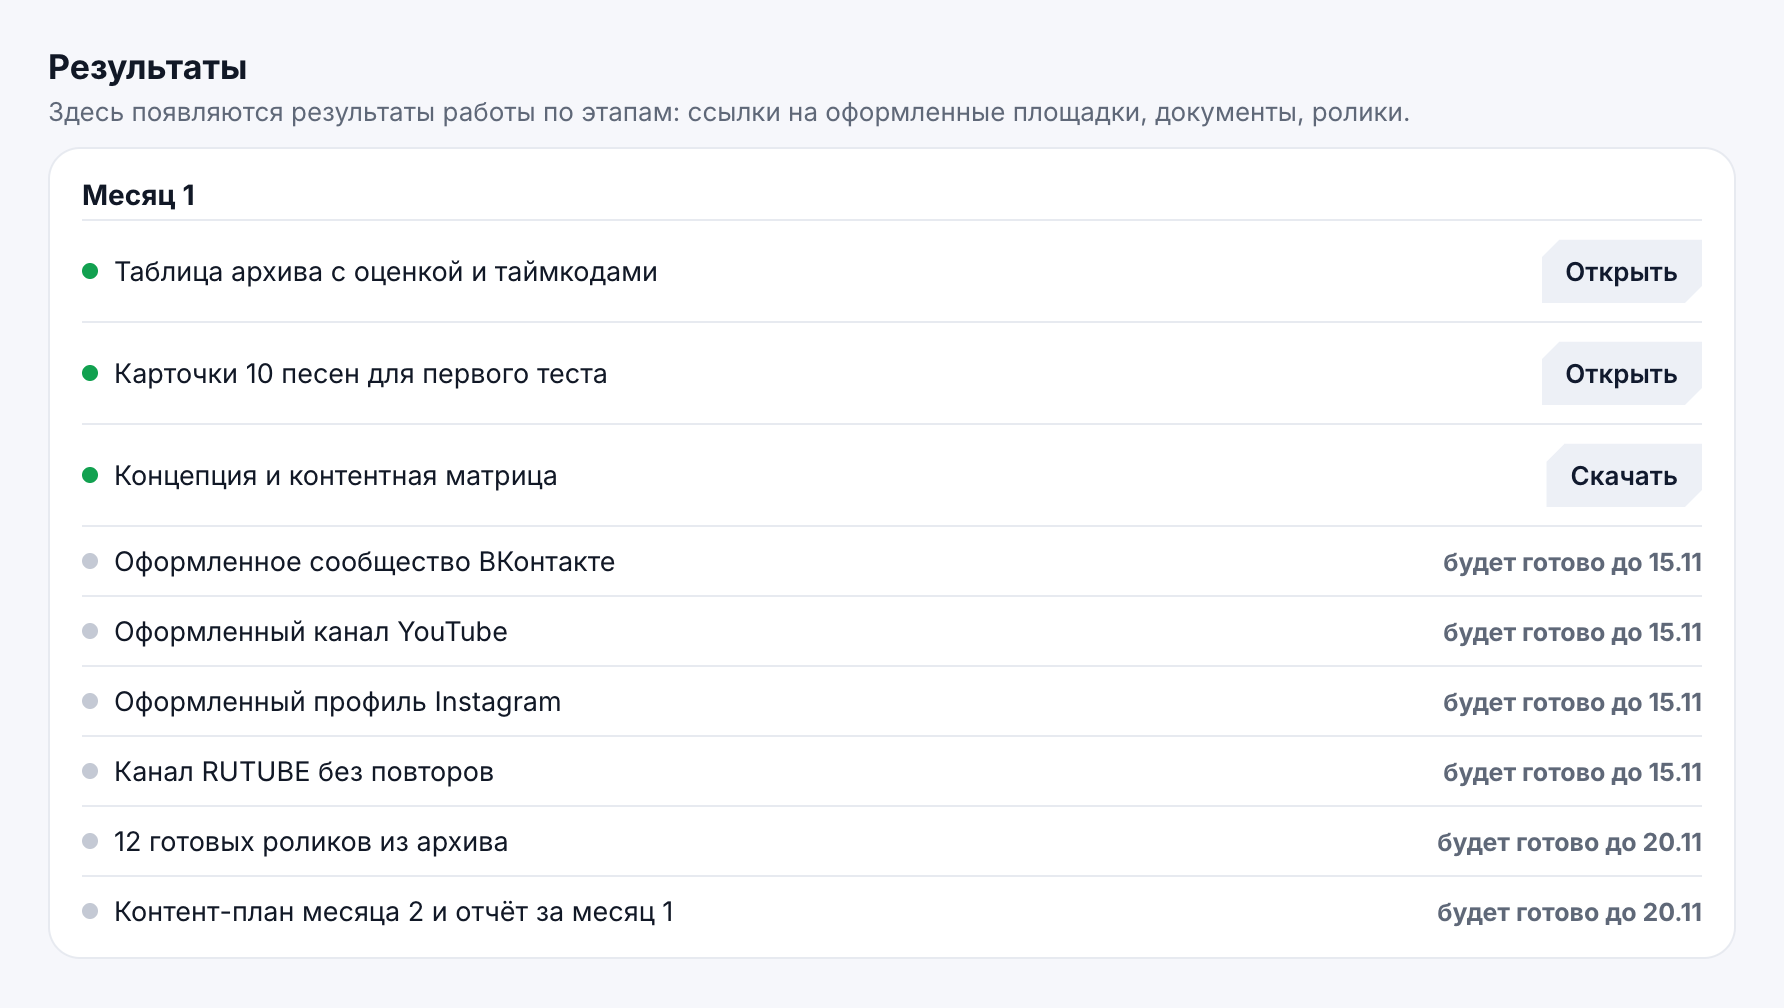Click the 20.11 deadline for 12 готовых роликов

click(1570, 842)
